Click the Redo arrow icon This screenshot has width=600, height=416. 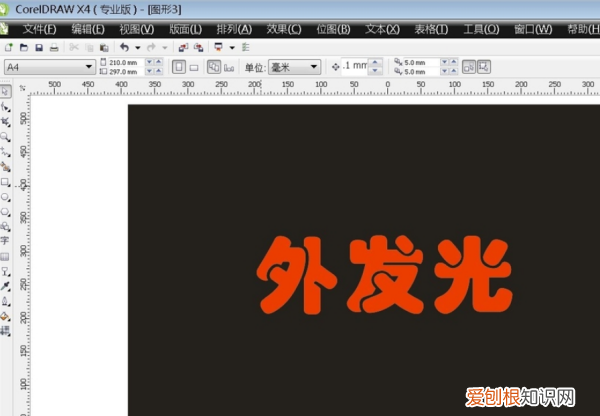152,47
